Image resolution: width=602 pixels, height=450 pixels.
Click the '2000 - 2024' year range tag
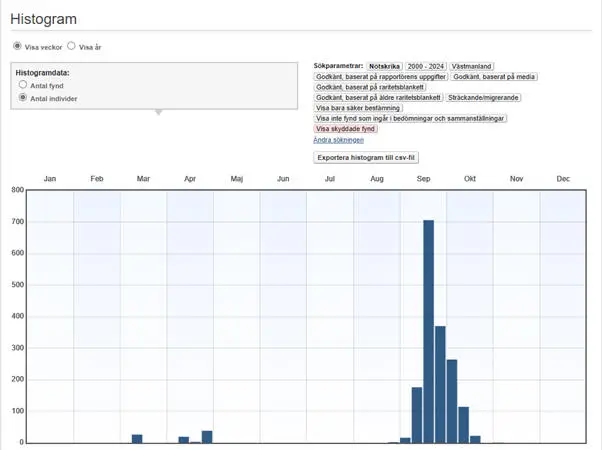(425, 66)
